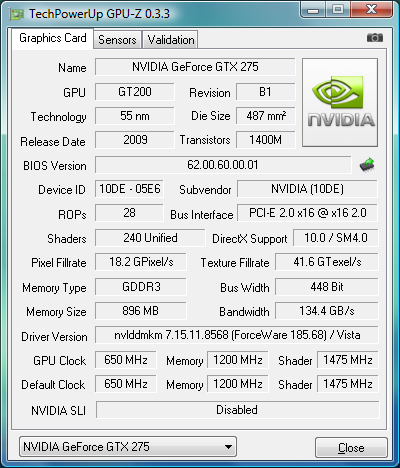Click the Pixel Fillrate field 18.2 GPixel/s

pyautogui.click(x=141, y=262)
